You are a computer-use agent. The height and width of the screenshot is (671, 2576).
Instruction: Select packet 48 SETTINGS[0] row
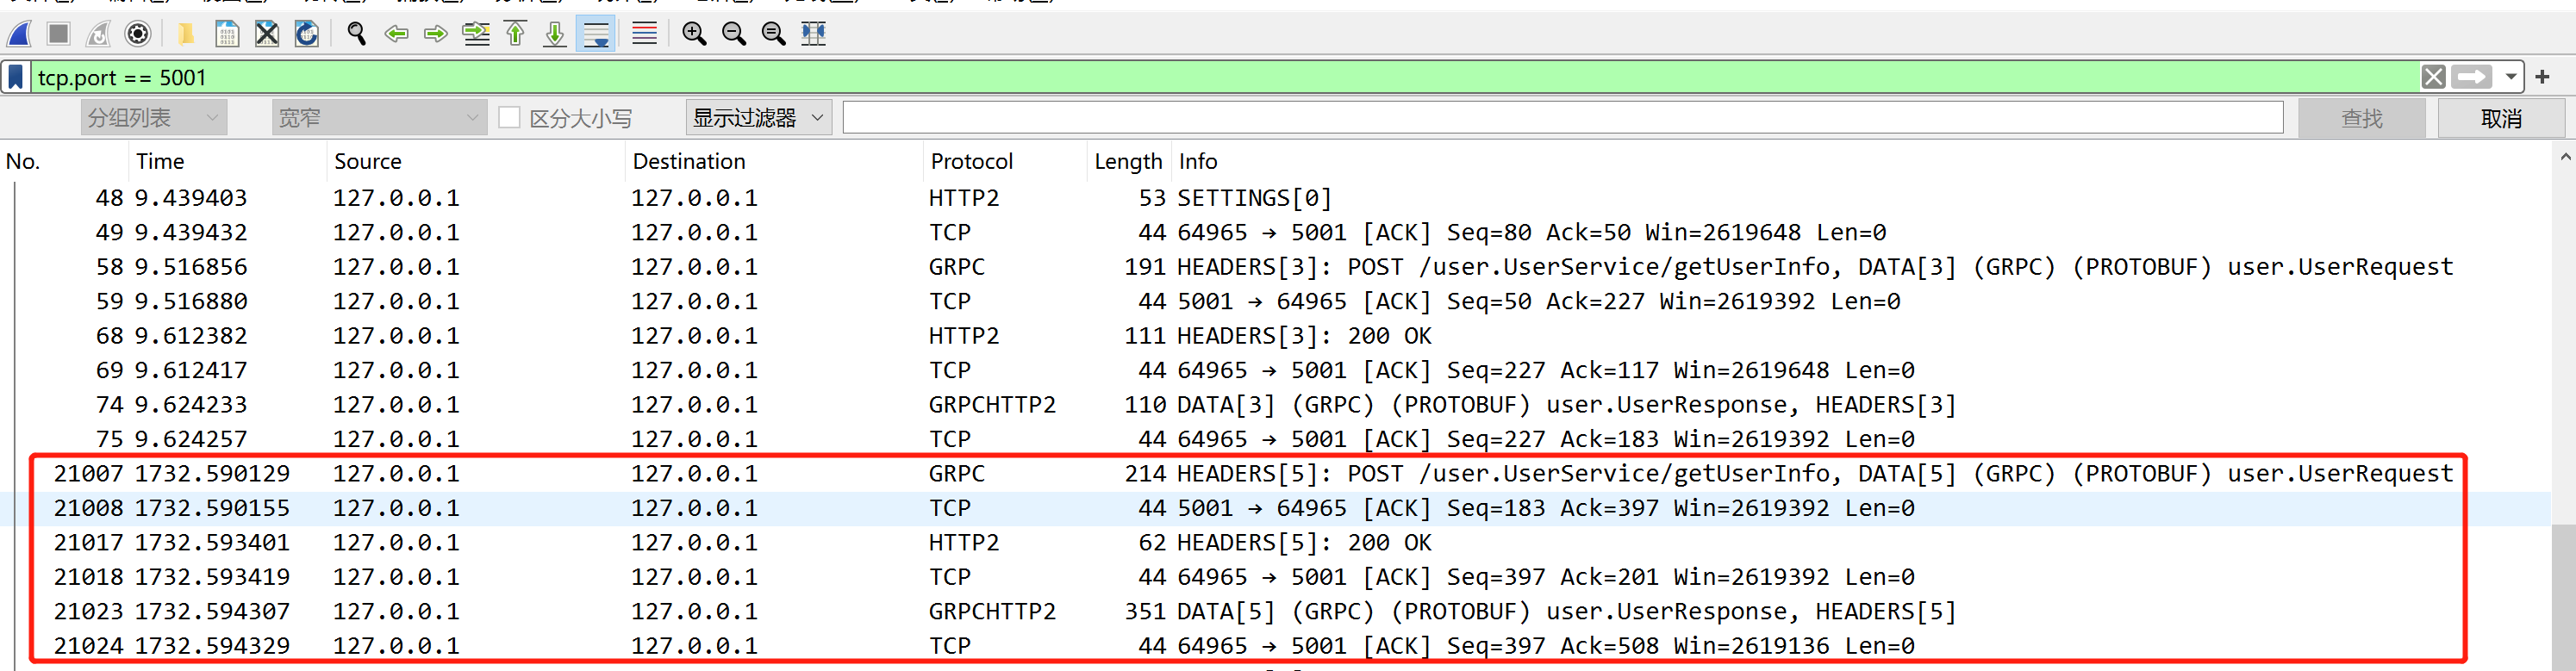point(1275,198)
